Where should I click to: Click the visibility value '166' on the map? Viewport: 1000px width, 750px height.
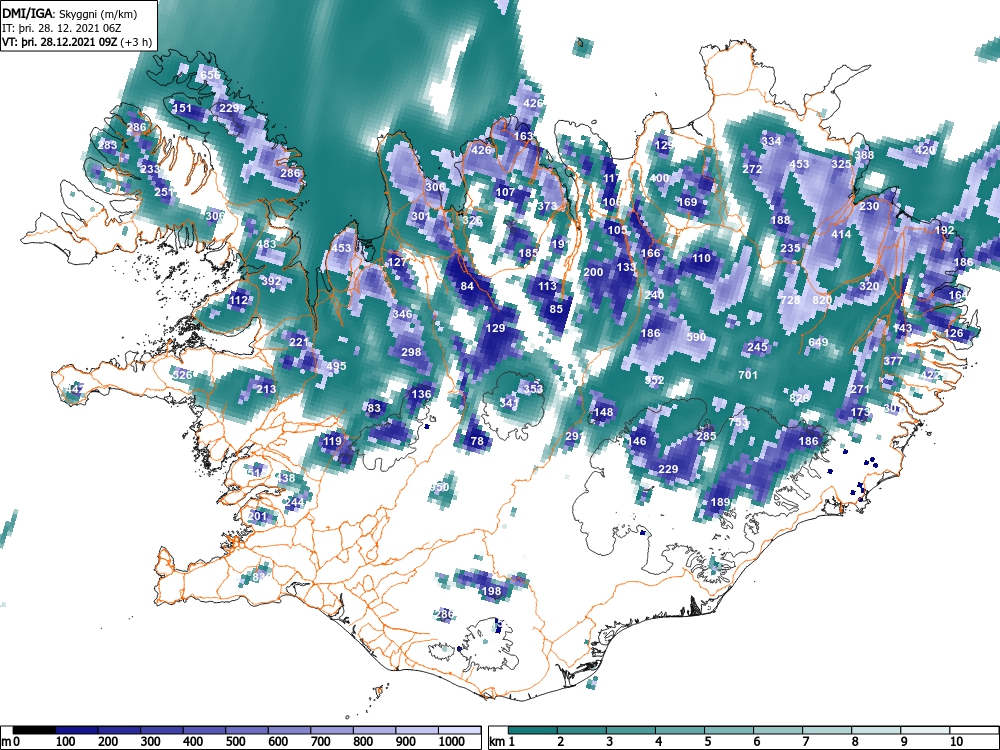[651, 253]
